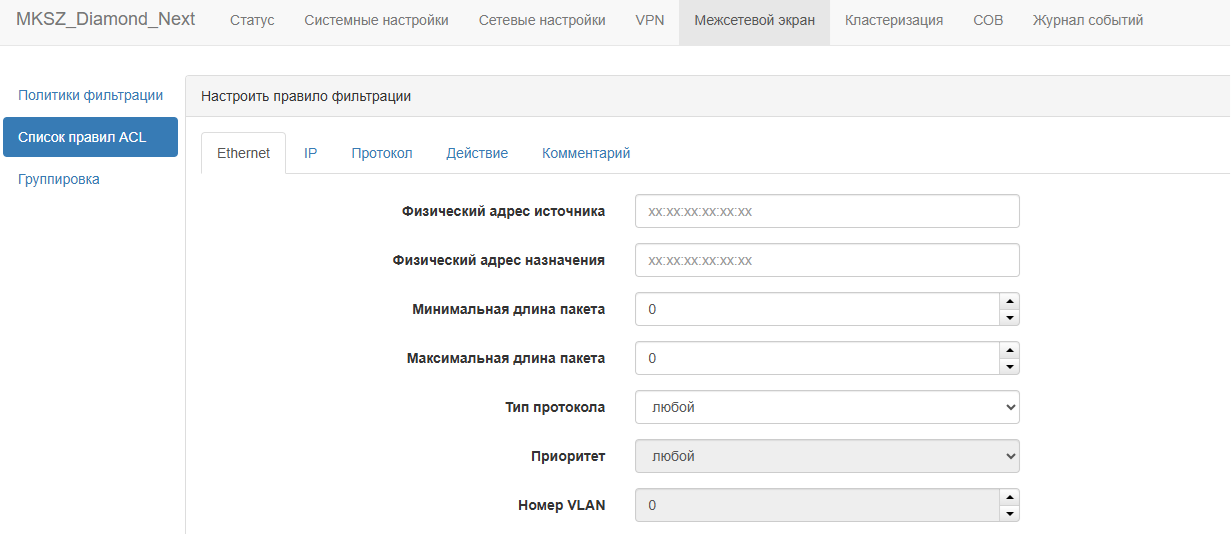Open the Тип протокола dropdown
The height and width of the screenshot is (534, 1231).
(x=827, y=407)
